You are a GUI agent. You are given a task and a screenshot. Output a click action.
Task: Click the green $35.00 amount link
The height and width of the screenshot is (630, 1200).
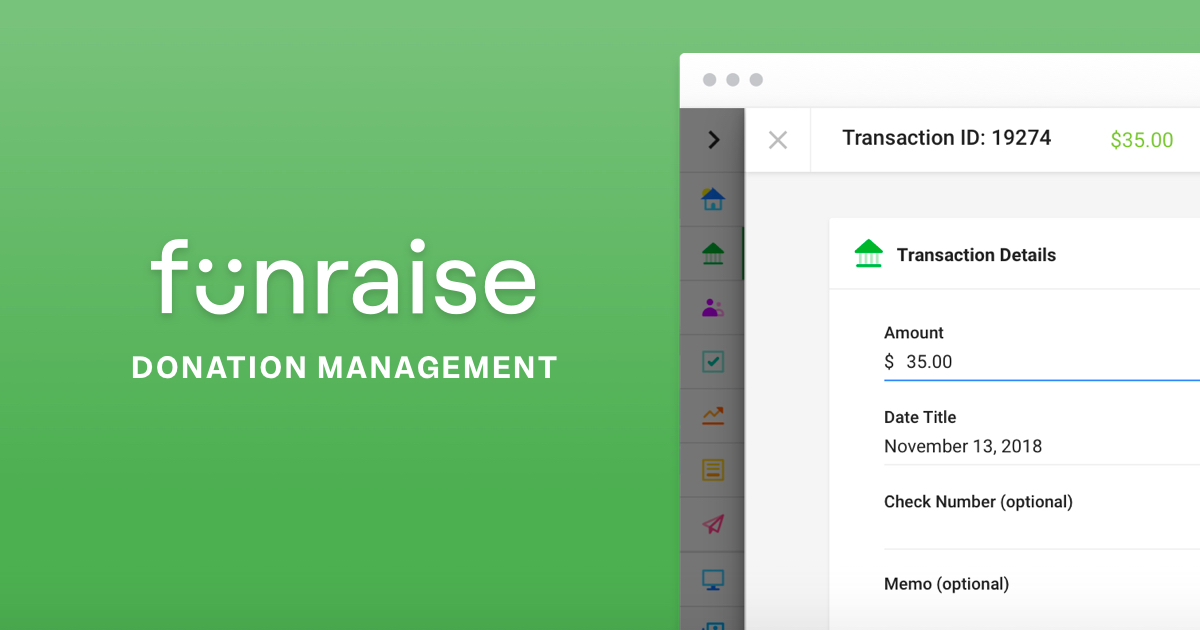tap(1141, 140)
